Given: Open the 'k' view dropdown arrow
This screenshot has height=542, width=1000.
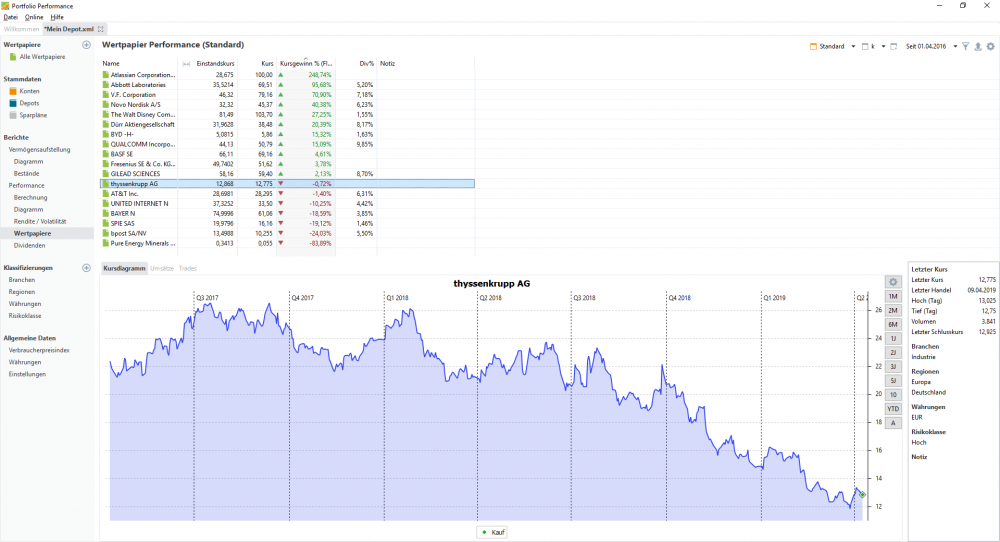Looking at the screenshot, I should point(883,47).
